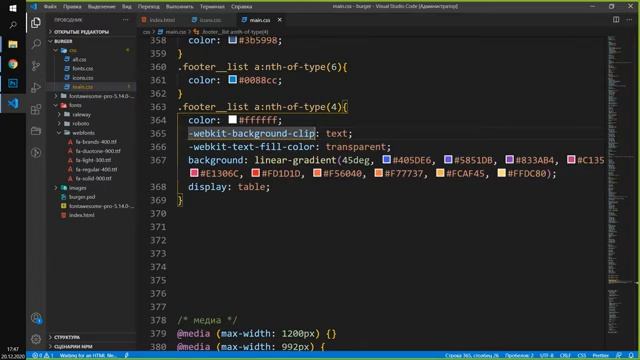640x360 pixels.
Task: Click the minimap code overview
Action: click(620, 184)
